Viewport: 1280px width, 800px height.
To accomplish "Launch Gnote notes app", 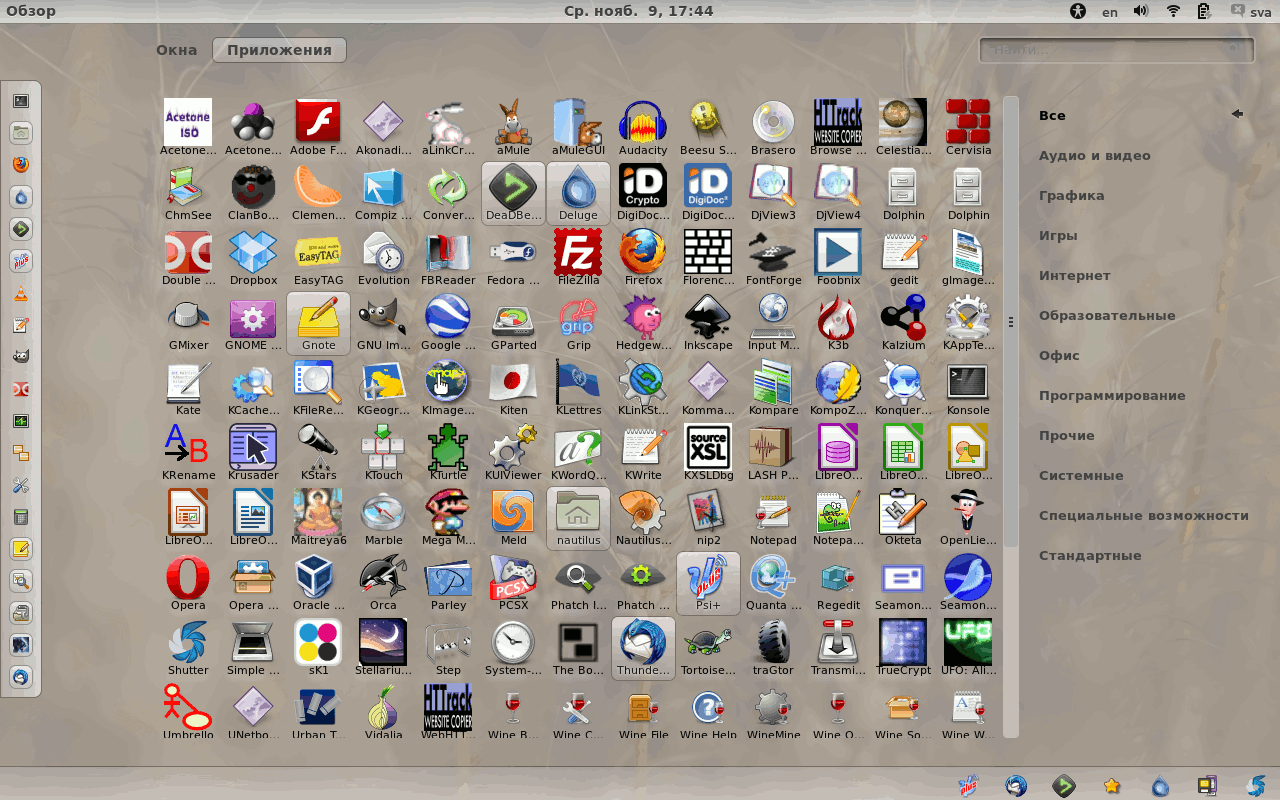I will tap(318, 323).
